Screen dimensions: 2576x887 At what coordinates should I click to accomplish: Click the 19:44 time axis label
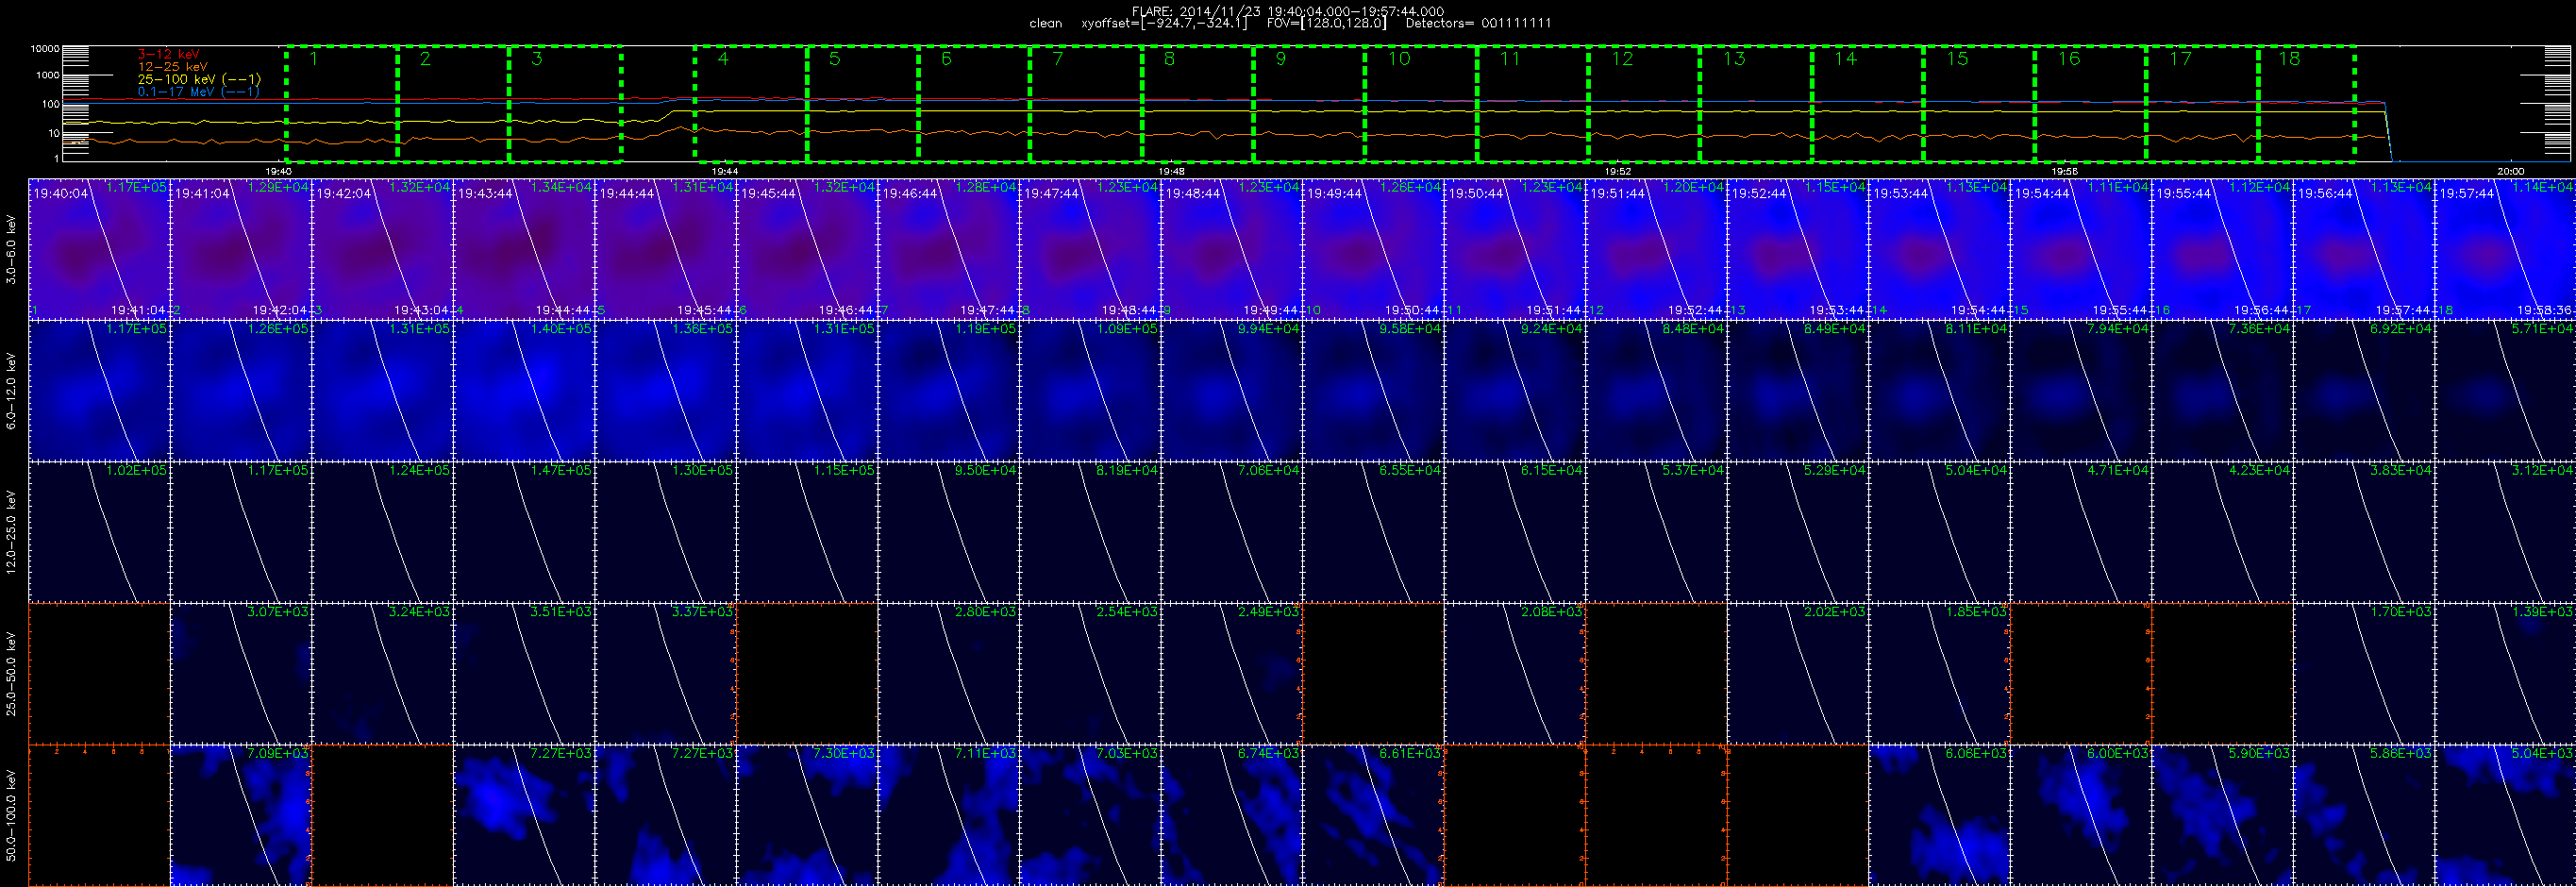tap(725, 171)
